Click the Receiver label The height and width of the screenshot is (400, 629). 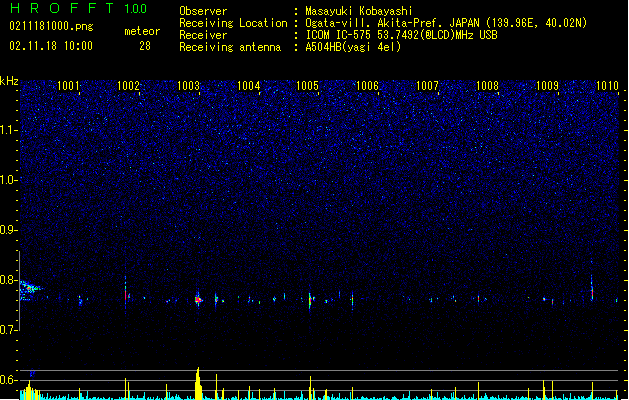click(203, 35)
